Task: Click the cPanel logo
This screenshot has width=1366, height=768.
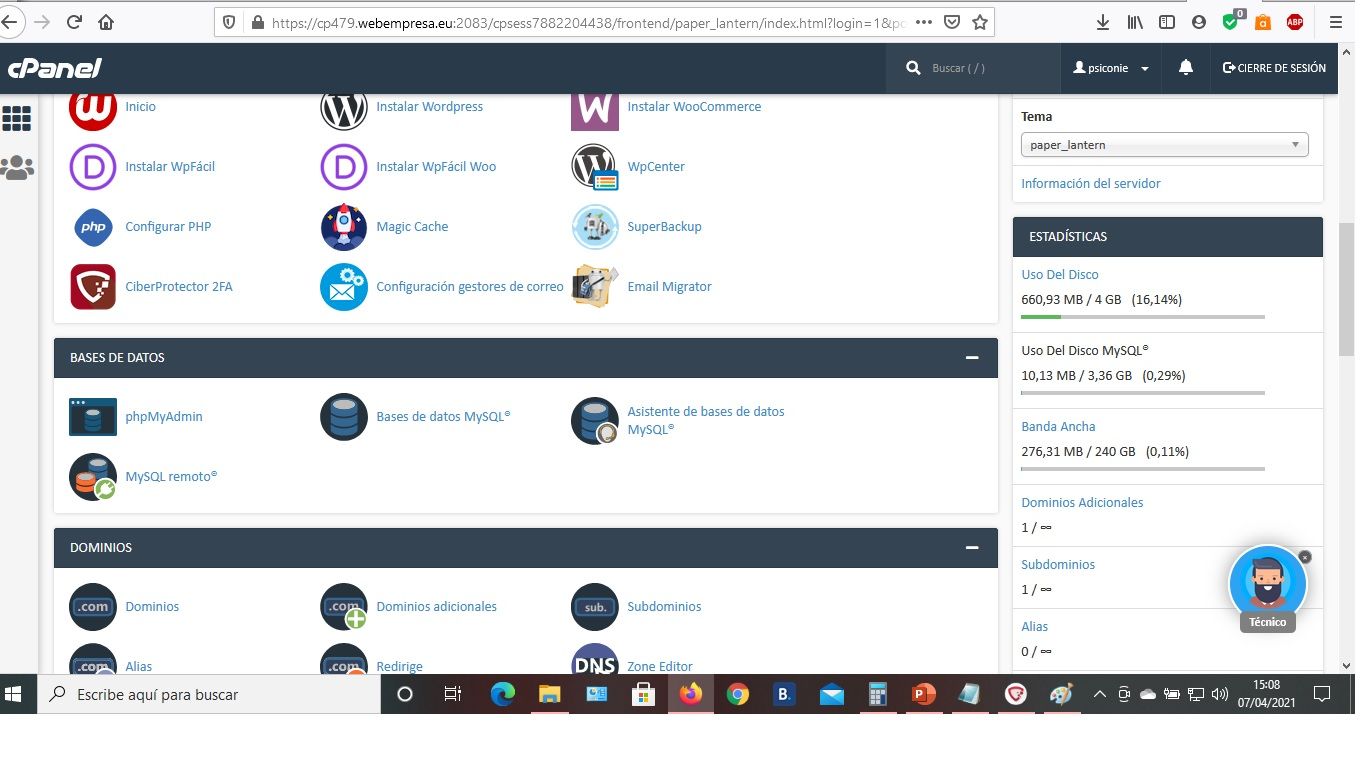Action: point(55,68)
